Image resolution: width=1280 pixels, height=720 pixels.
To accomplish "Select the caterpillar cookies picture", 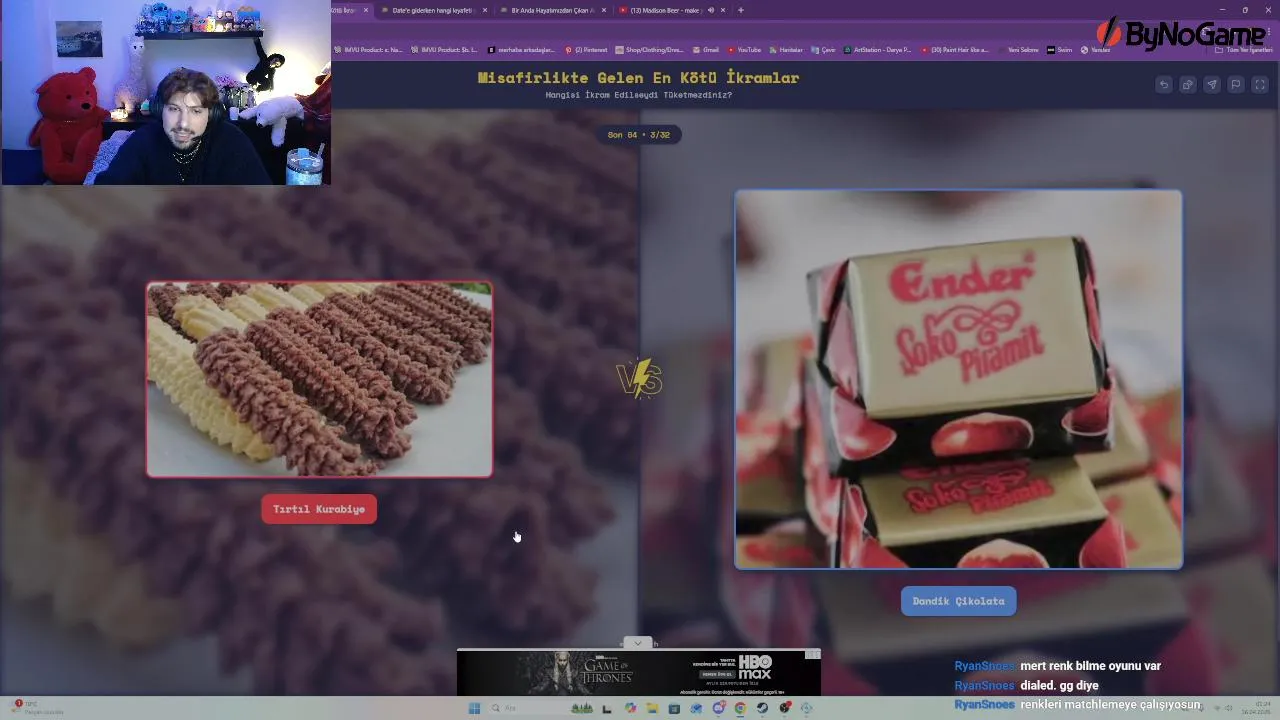I will click(319, 380).
